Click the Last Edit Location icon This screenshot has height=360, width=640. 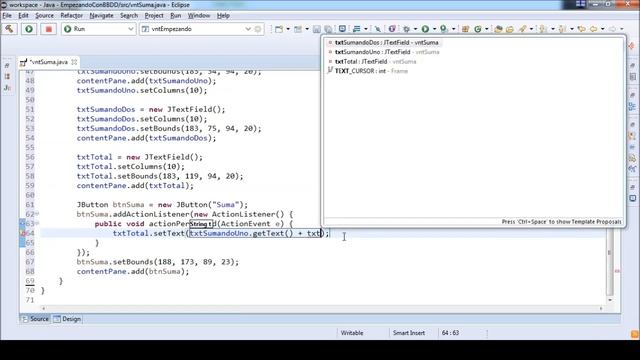(581, 29)
